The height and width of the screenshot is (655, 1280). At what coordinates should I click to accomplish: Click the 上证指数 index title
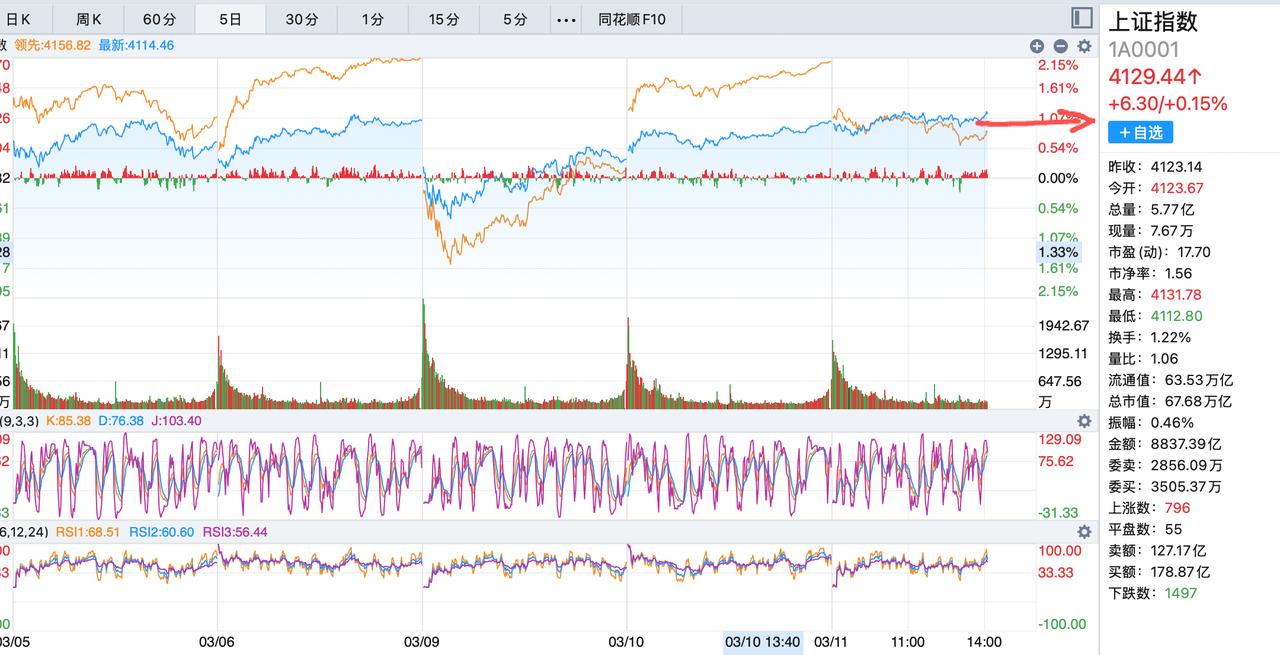(x=1152, y=22)
